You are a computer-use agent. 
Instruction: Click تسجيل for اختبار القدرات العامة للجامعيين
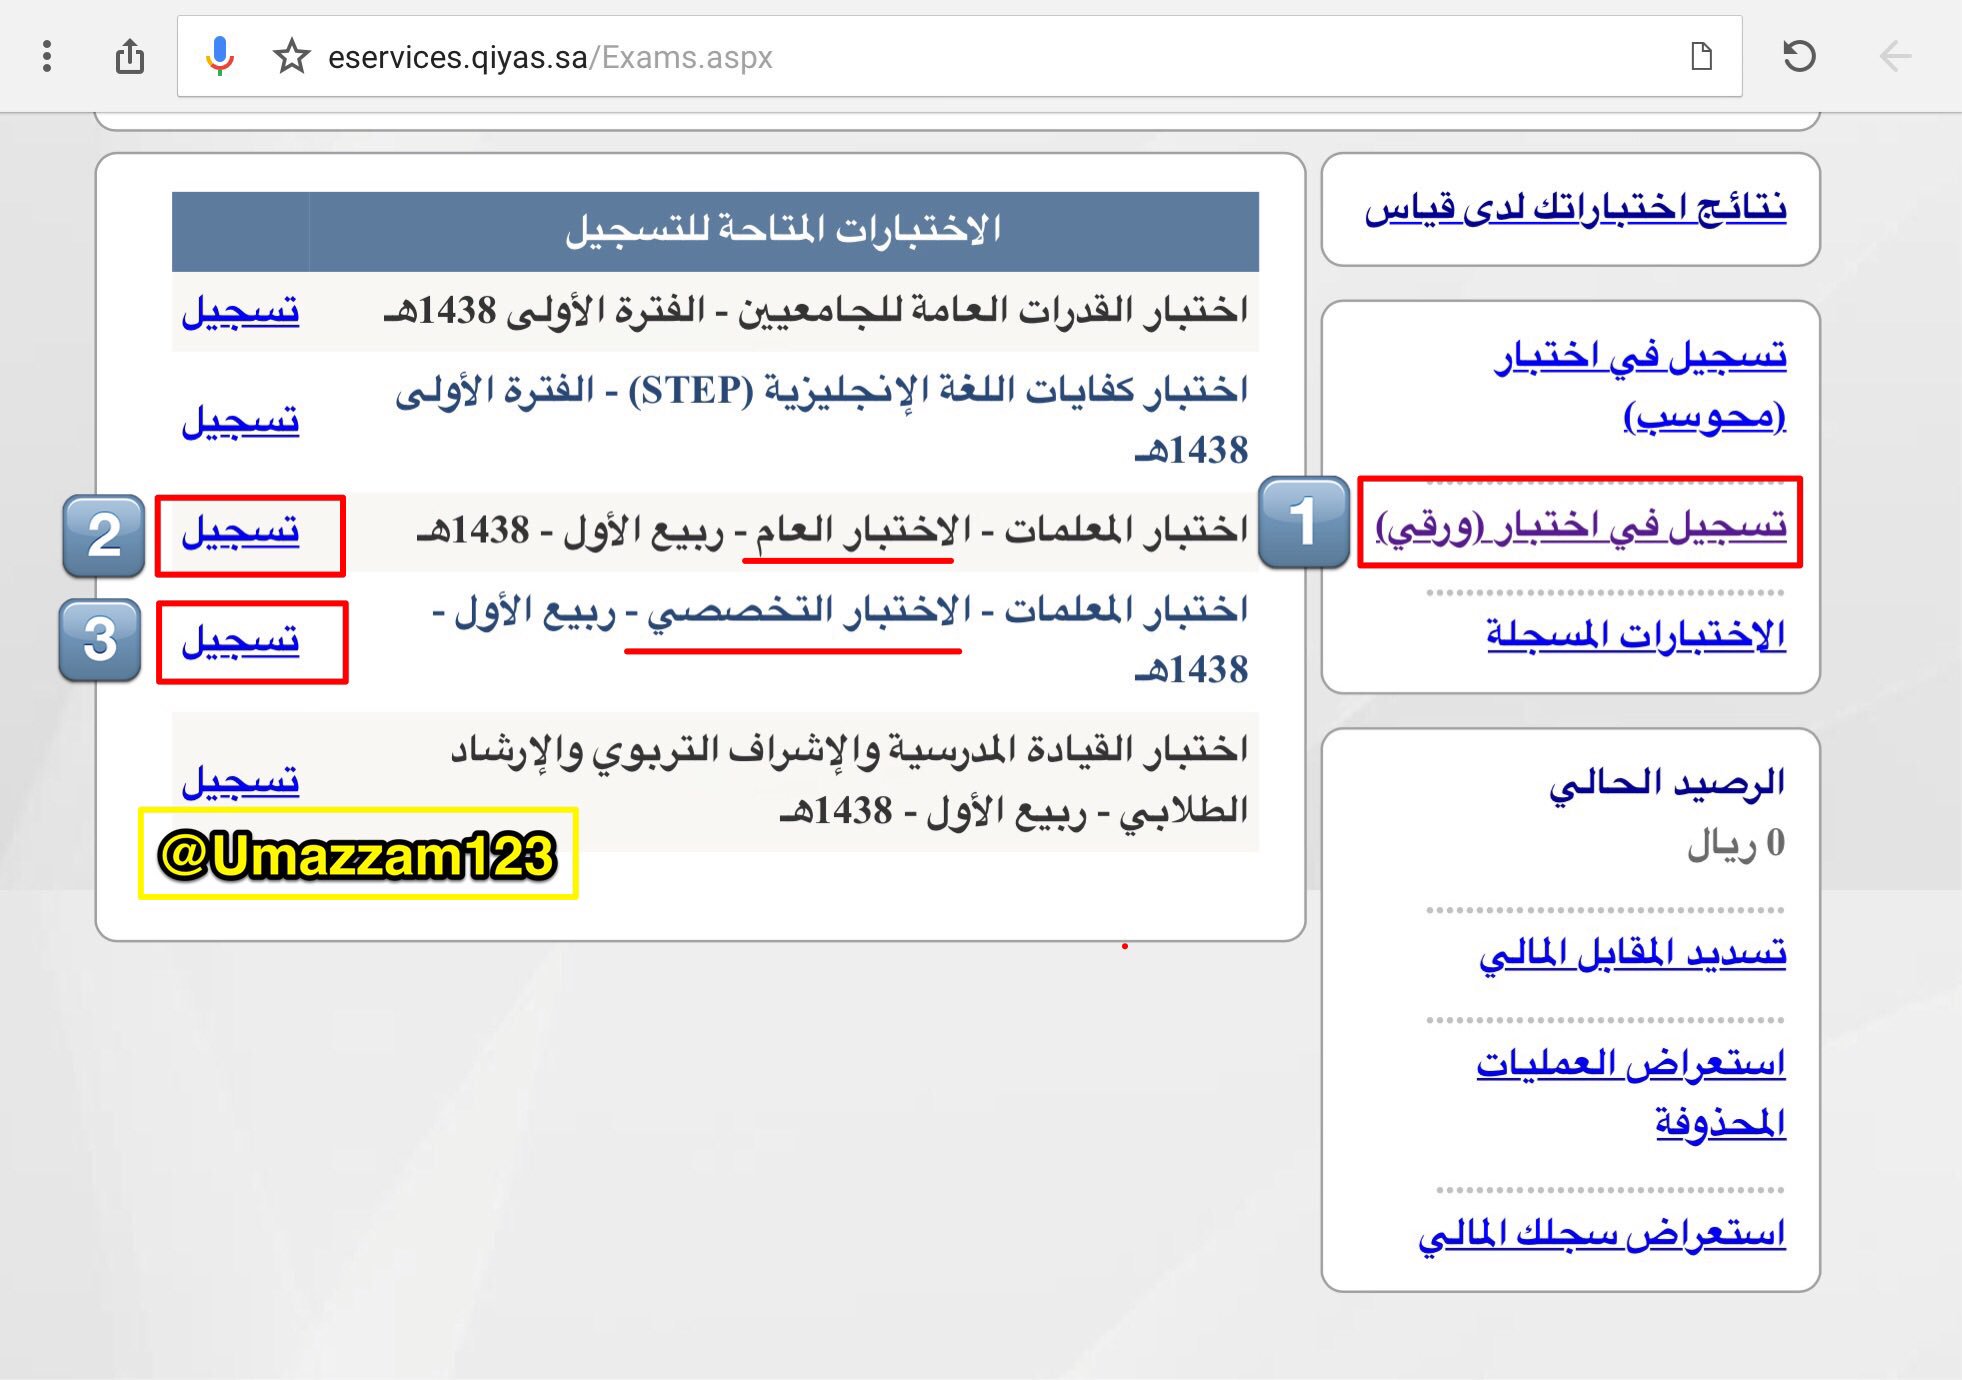[240, 311]
